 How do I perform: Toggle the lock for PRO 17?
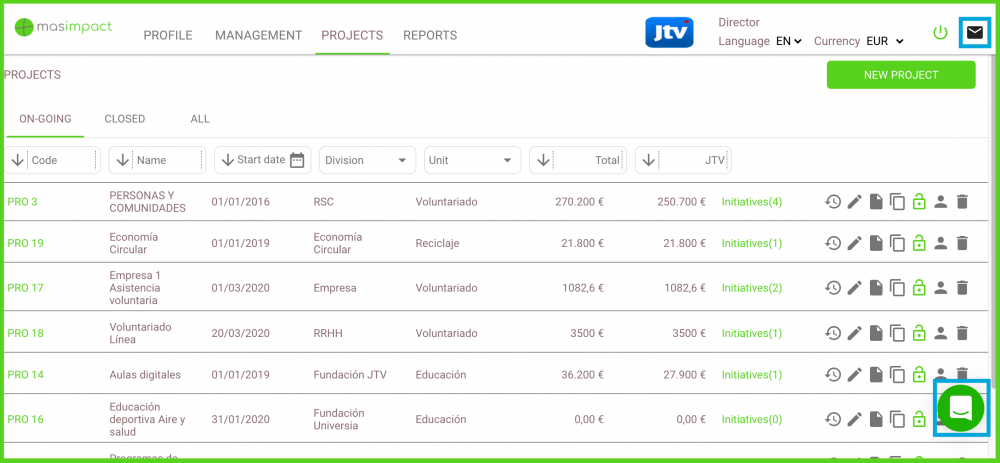click(x=919, y=288)
